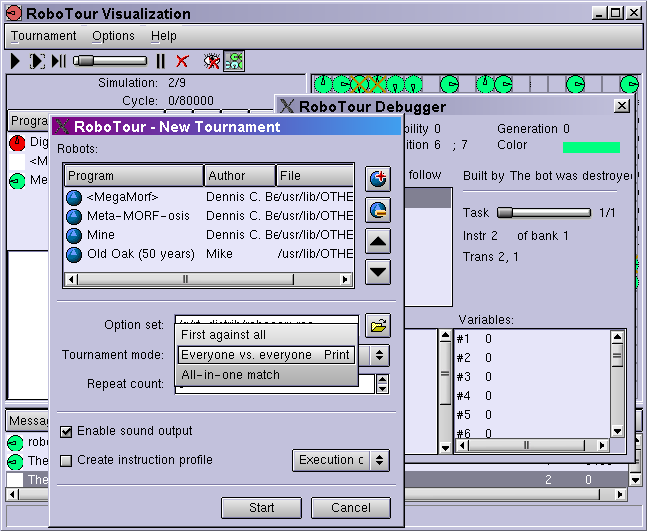Click the play-one-simulation toolbar icon
The image size is (647, 531).
[37, 61]
